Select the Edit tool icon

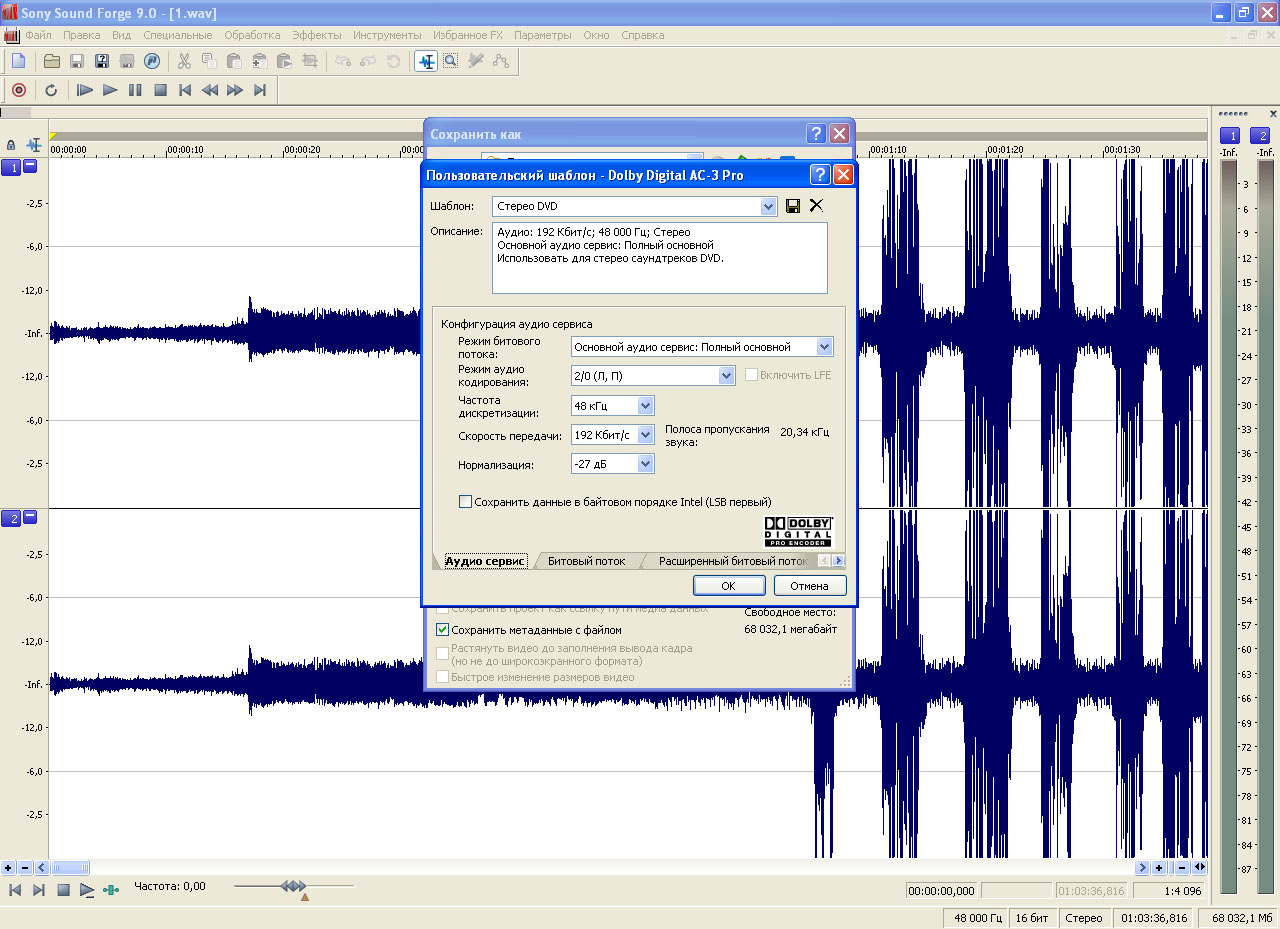pyautogui.click(x=426, y=61)
